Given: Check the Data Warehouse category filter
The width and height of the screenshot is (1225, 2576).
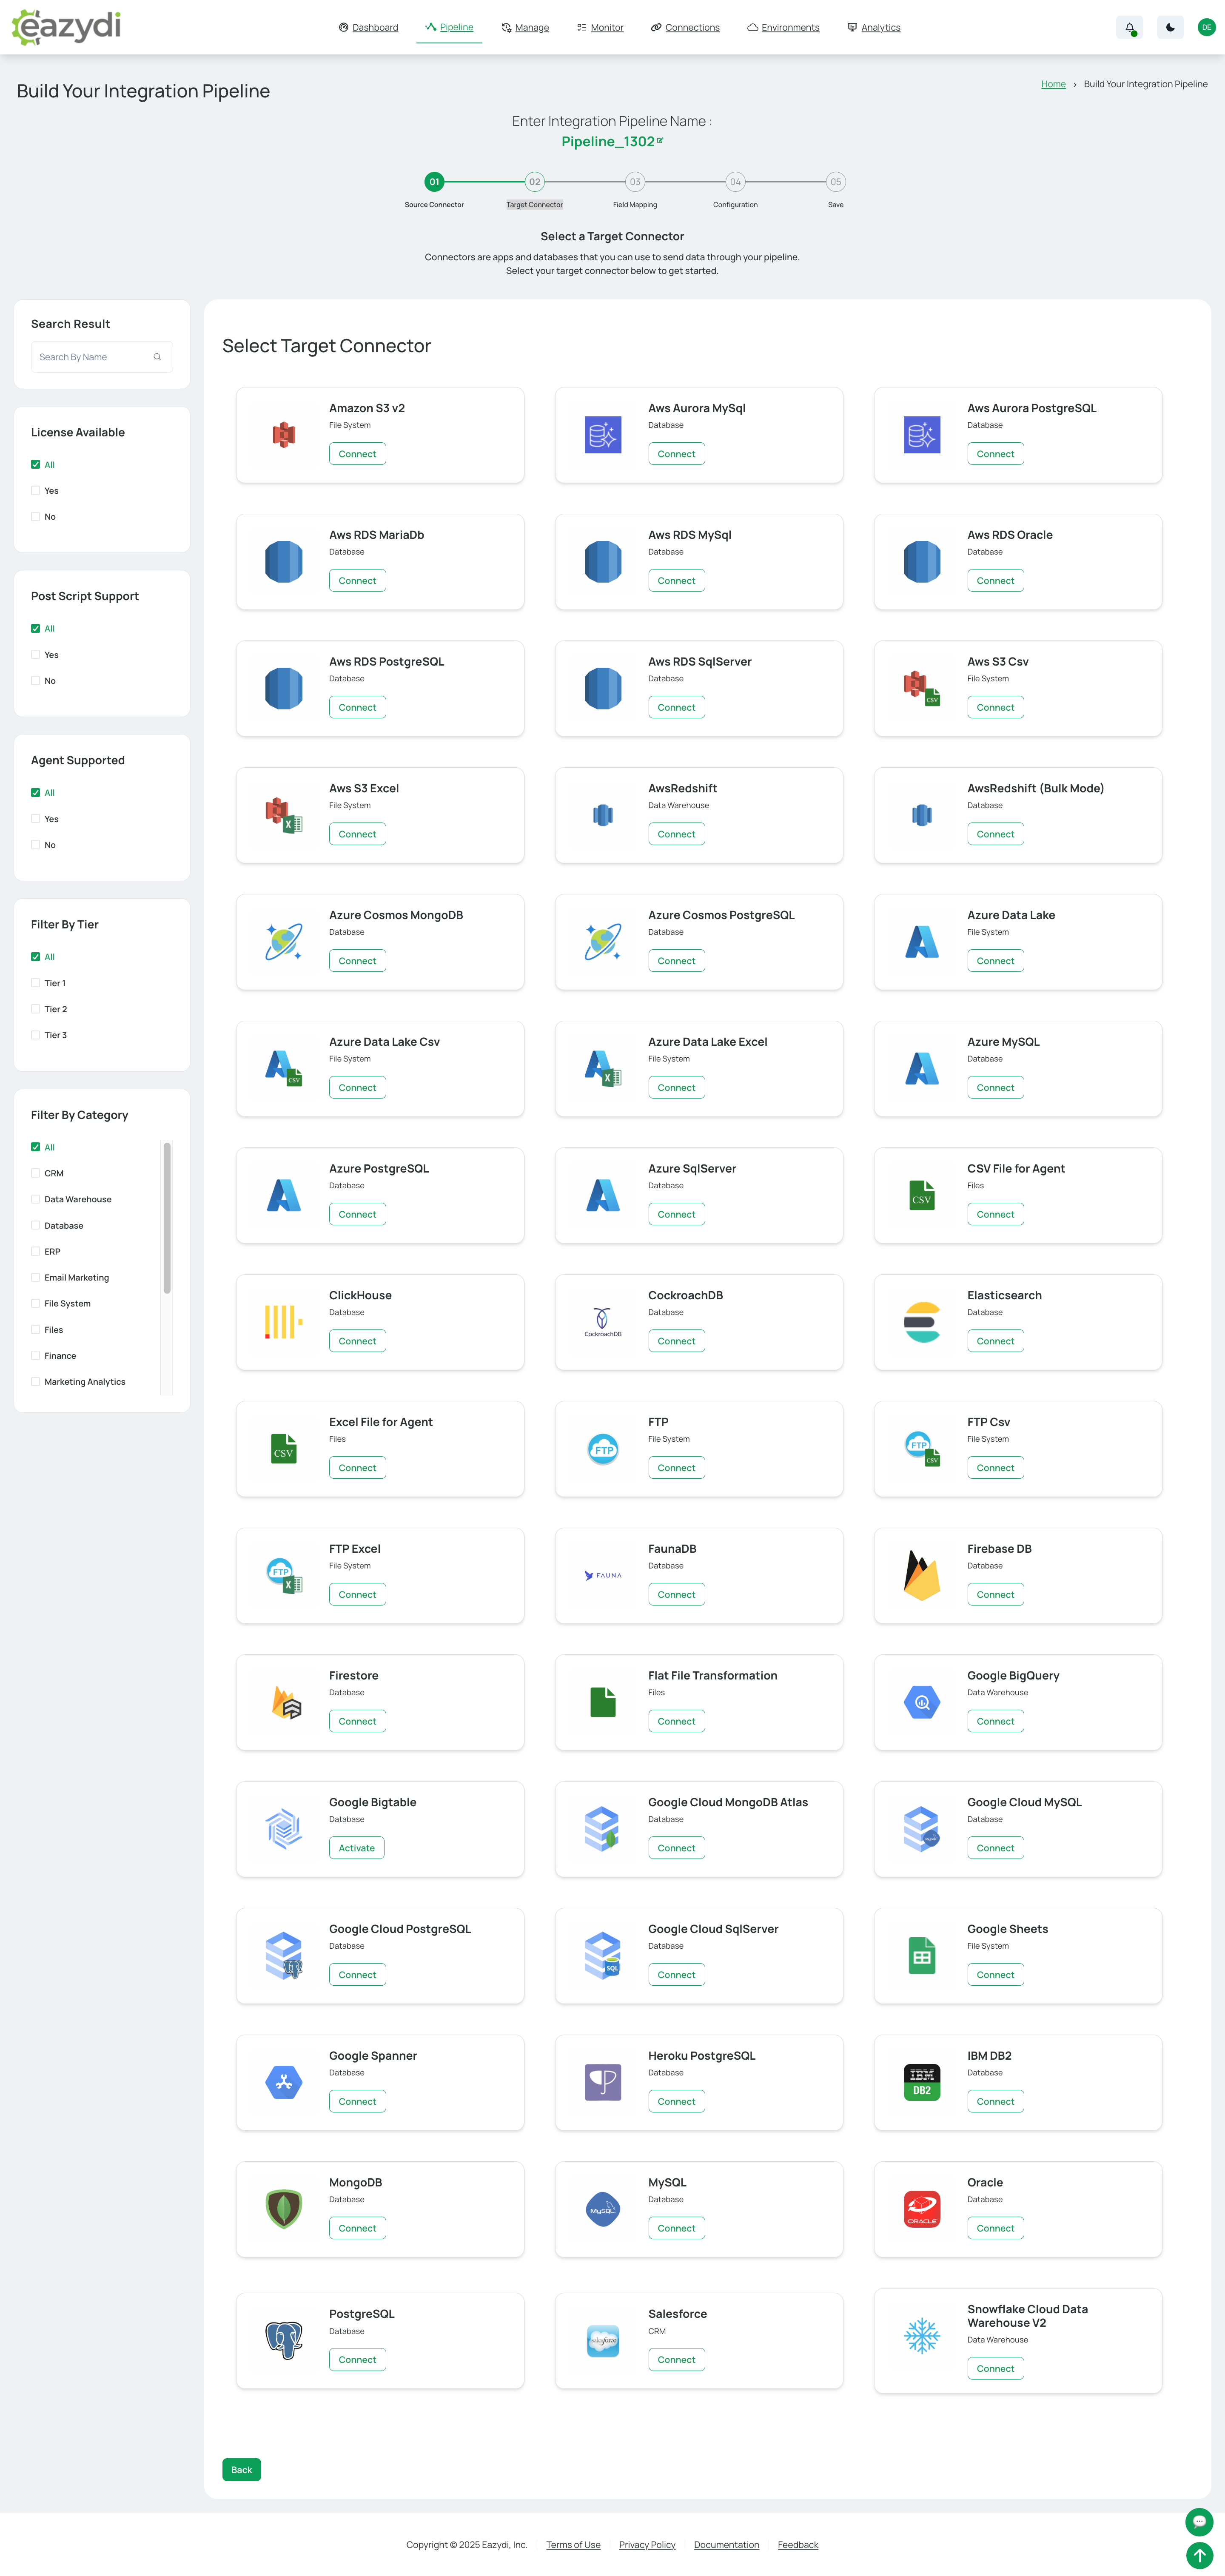Looking at the screenshot, I should point(36,1199).
